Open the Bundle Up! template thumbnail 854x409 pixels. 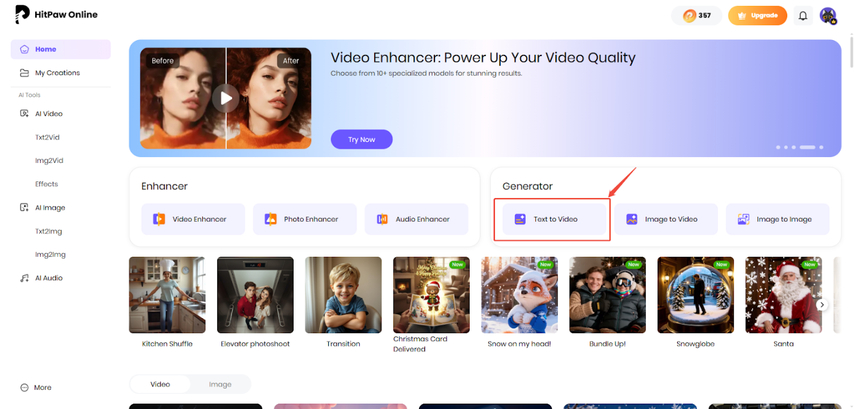[608, 295]
